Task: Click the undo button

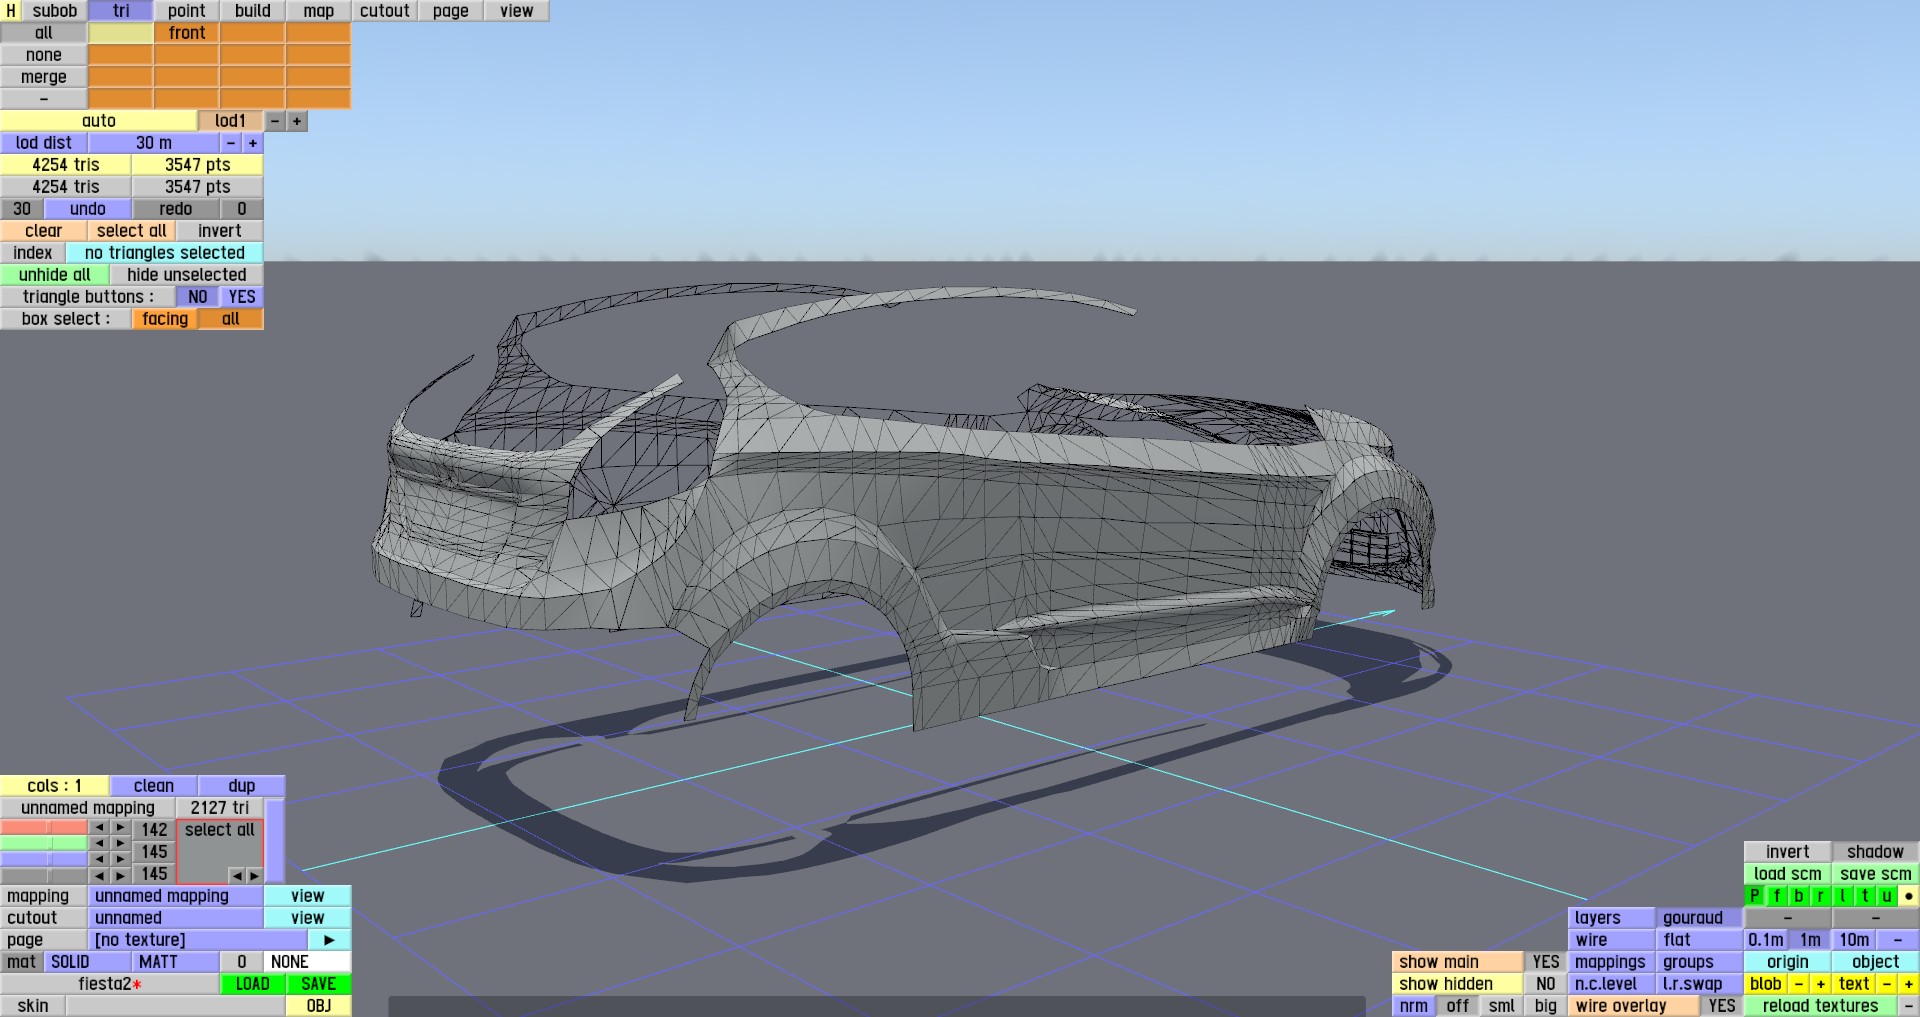Action: pyautogui.click(x=88, y=209)
